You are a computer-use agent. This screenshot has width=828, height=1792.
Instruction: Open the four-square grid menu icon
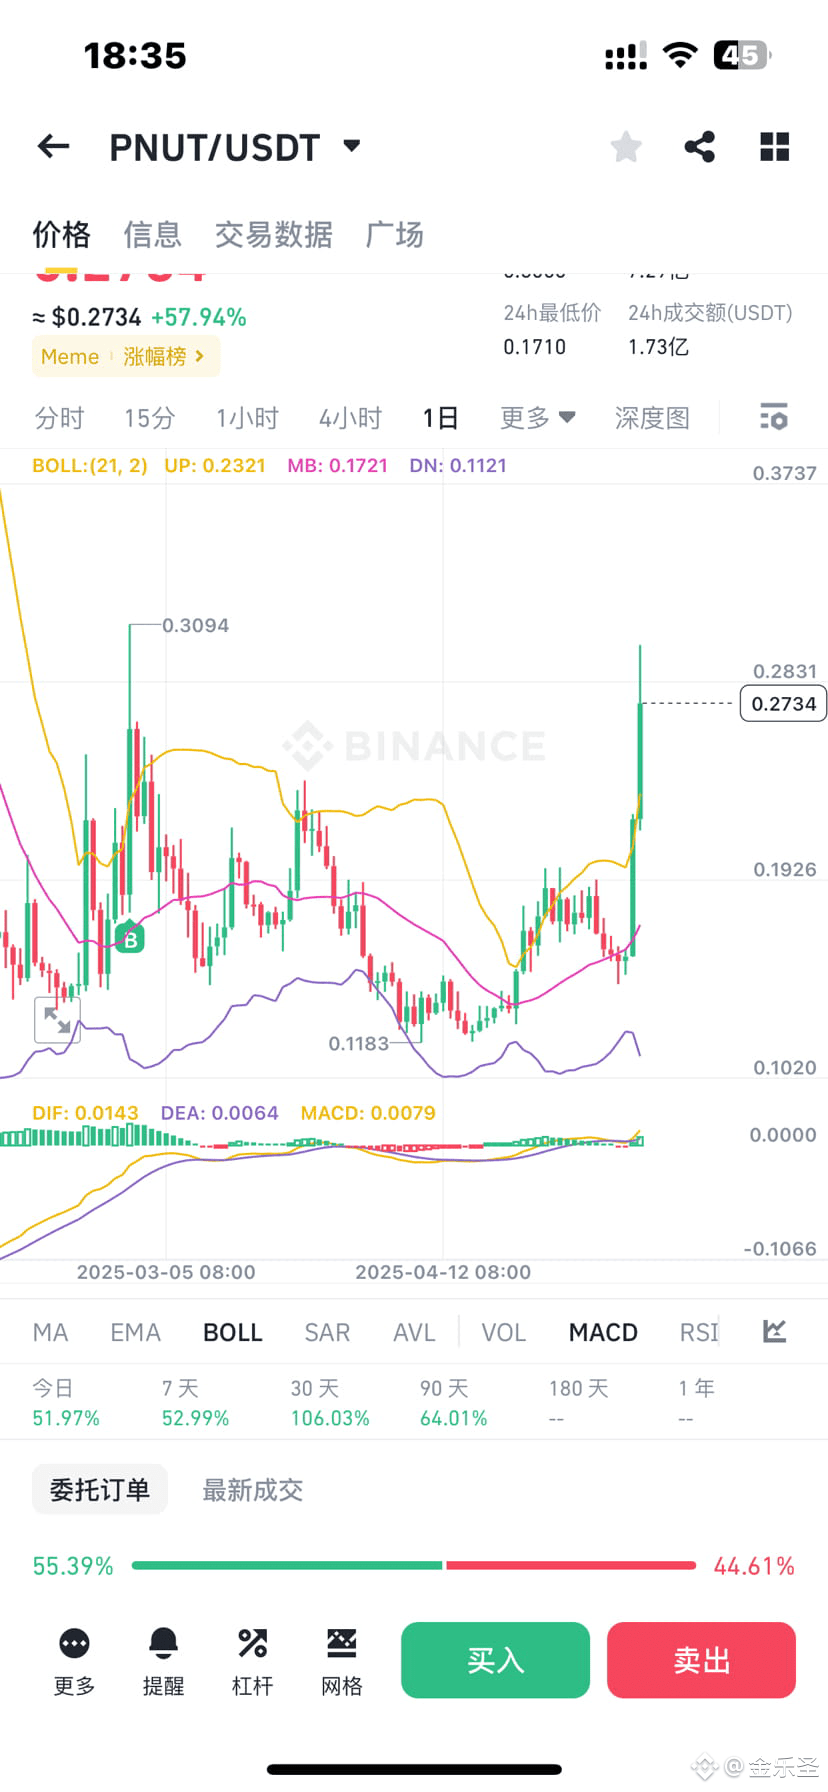(x=775, y=147)
